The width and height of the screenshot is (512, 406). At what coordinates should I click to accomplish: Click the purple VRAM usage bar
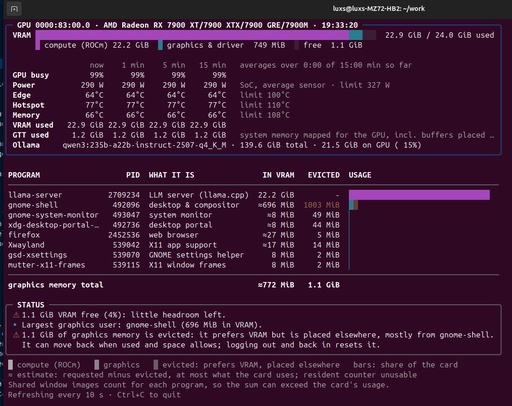[x=192, y=35]
